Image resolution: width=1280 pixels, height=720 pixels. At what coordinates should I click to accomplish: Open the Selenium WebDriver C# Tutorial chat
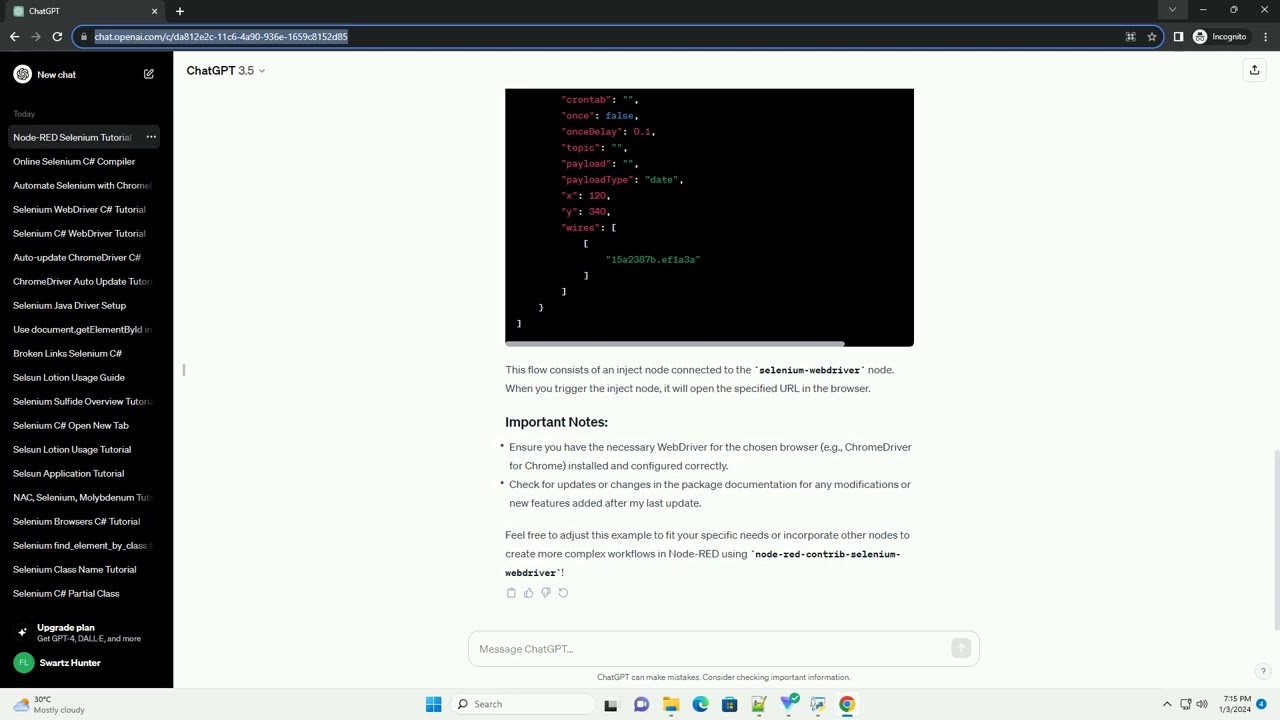pyautogui.click(x=84, y=209)
